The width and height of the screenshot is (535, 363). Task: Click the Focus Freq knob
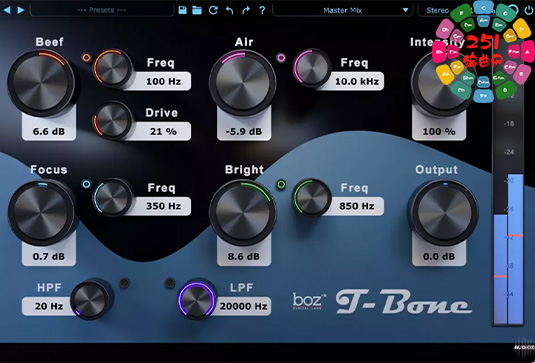click(113, 197)
